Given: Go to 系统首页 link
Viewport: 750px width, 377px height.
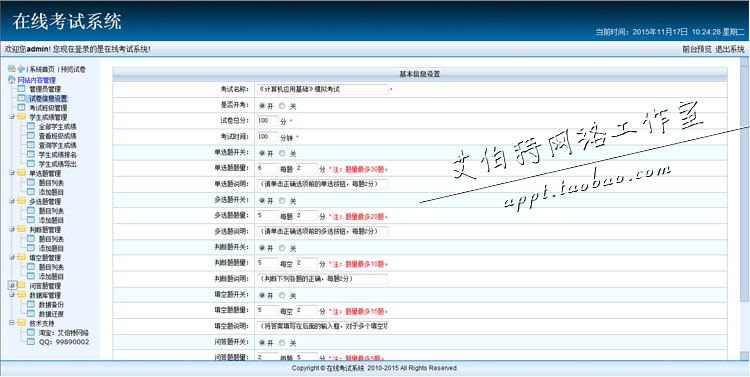Looking at the screenshot, I should pyautogui.click(x=42, y=69).
